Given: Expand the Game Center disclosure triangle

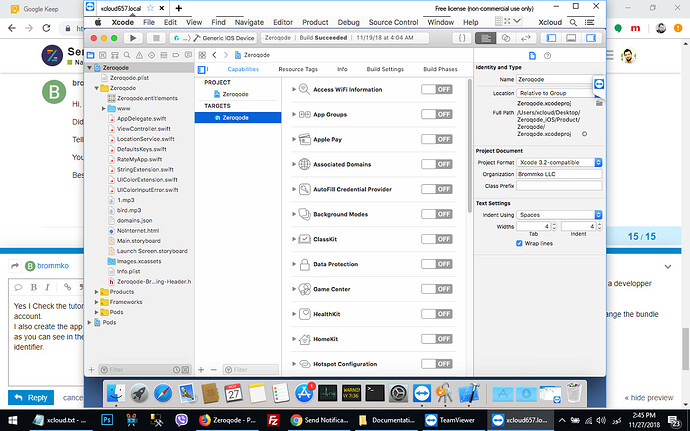Looking at the screenshot, I should coord(294,289).
